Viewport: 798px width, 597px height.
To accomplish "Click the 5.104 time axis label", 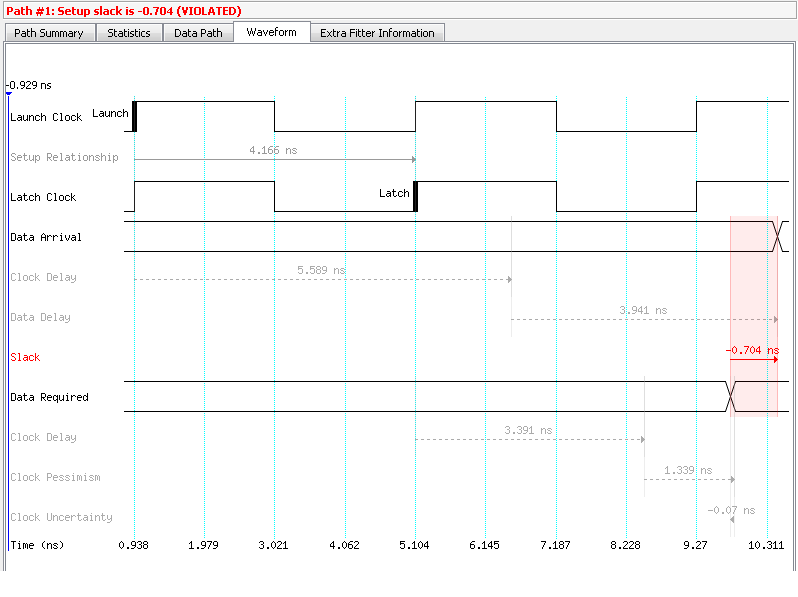I will pos(415,545).
